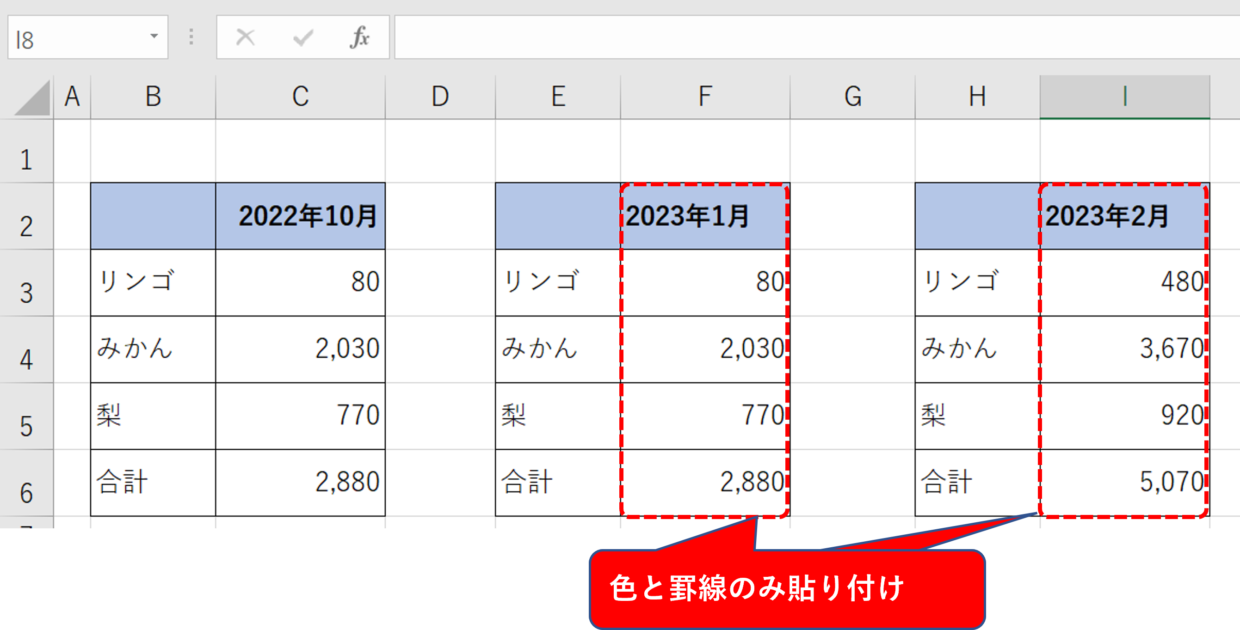Click 合計 cell in column B
This screenshot has width=1240, height=630.
(153, 482)
